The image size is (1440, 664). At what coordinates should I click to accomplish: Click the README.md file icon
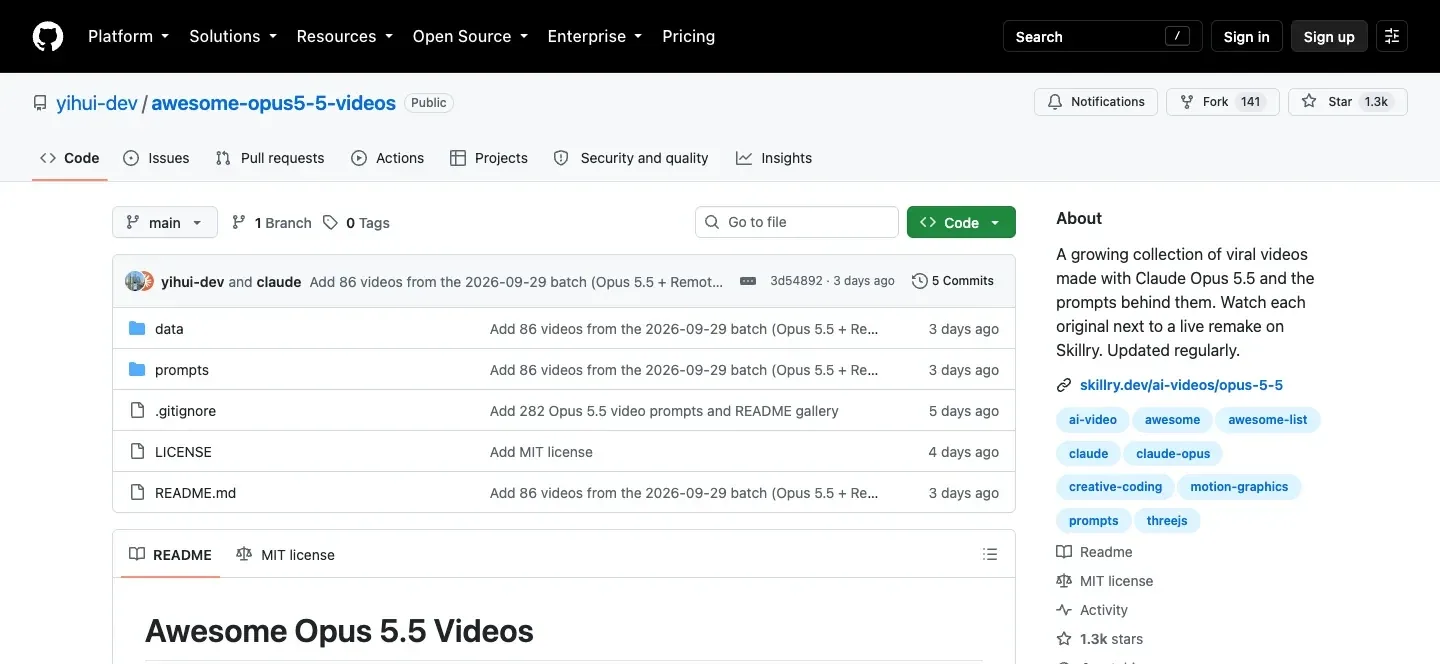coord(137,493)
